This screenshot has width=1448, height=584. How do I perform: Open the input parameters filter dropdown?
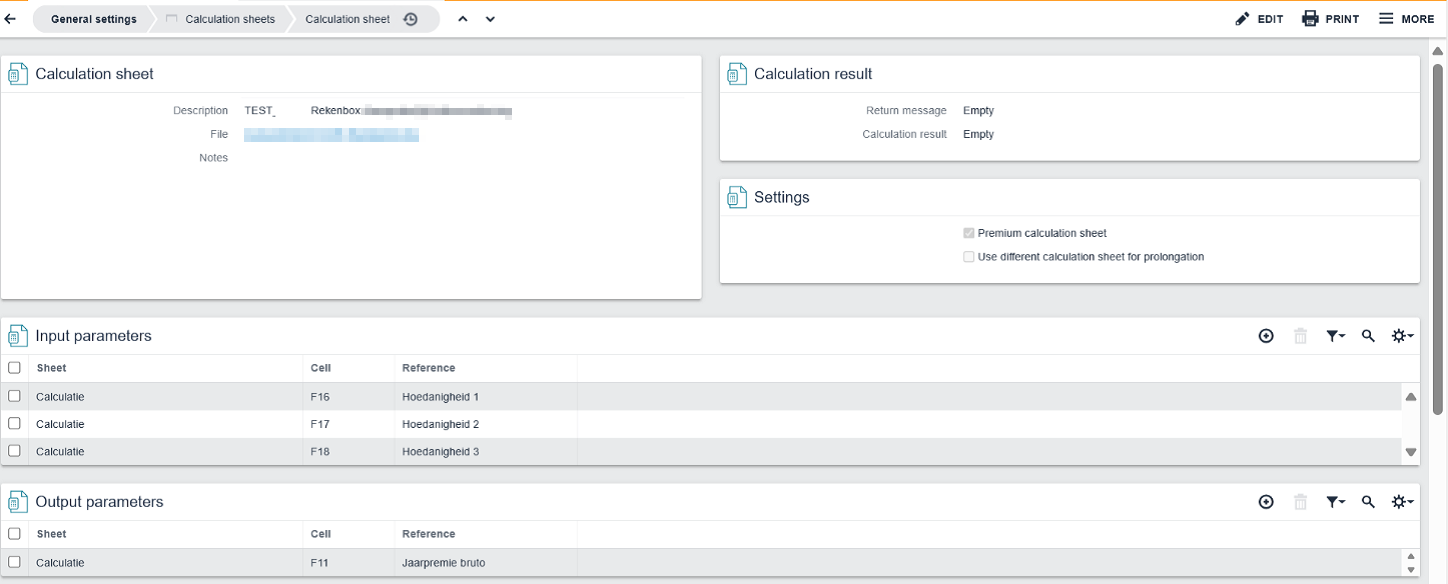(x=1335, y=337)
